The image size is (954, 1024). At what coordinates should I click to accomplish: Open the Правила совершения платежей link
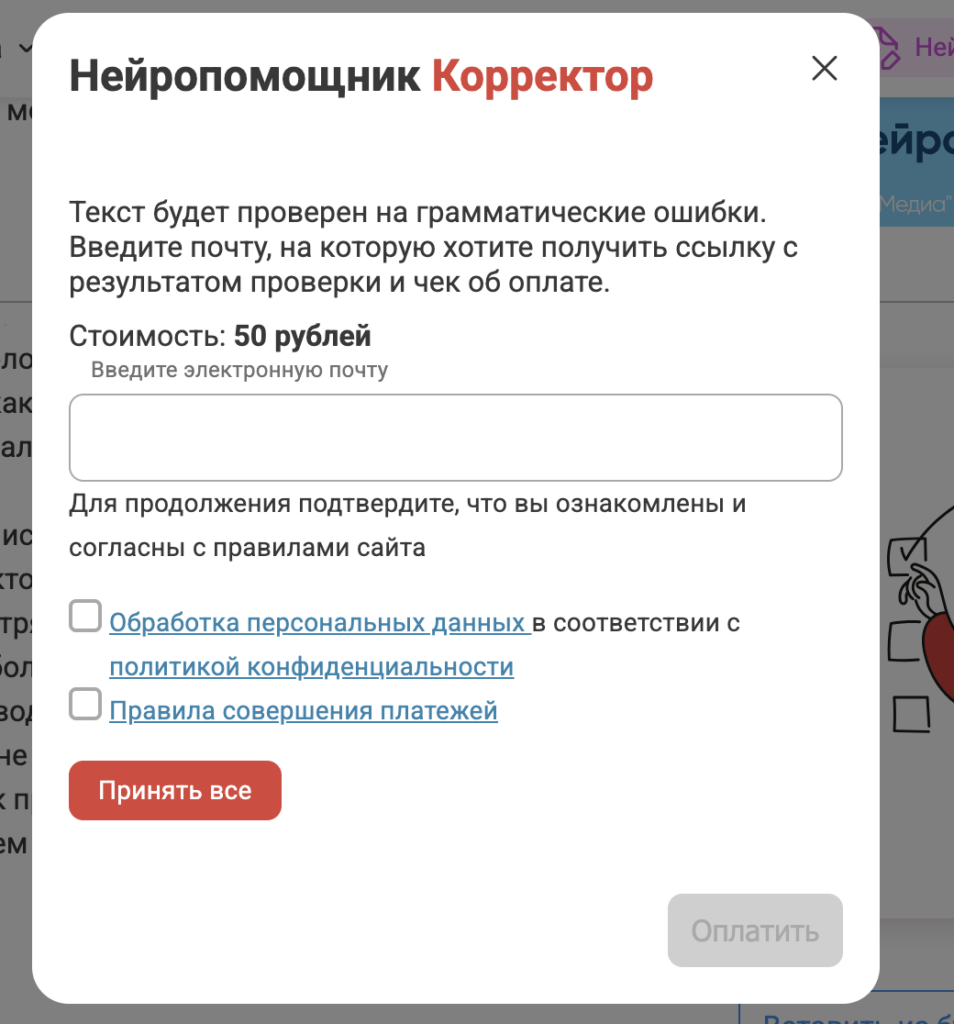[303, 711]
